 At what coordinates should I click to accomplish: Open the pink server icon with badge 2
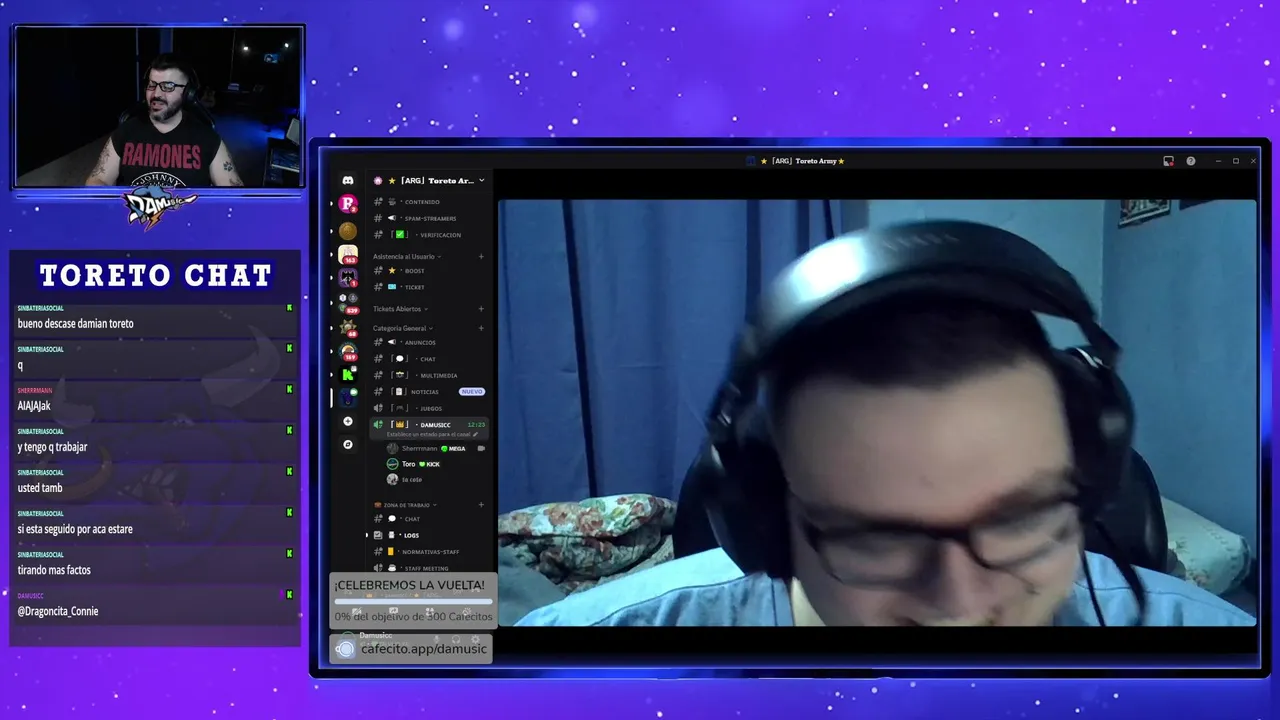coord(347,204)
